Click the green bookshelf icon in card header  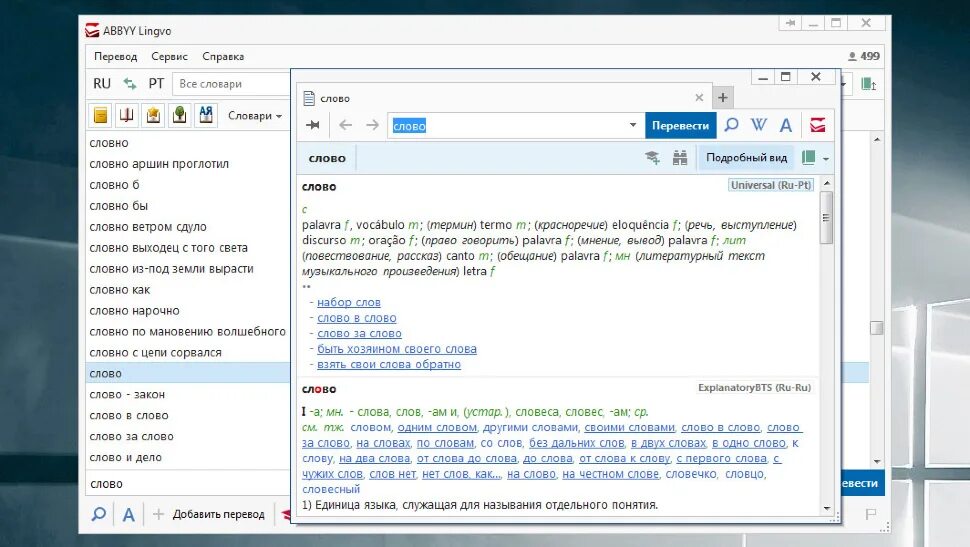pos(809,158)
